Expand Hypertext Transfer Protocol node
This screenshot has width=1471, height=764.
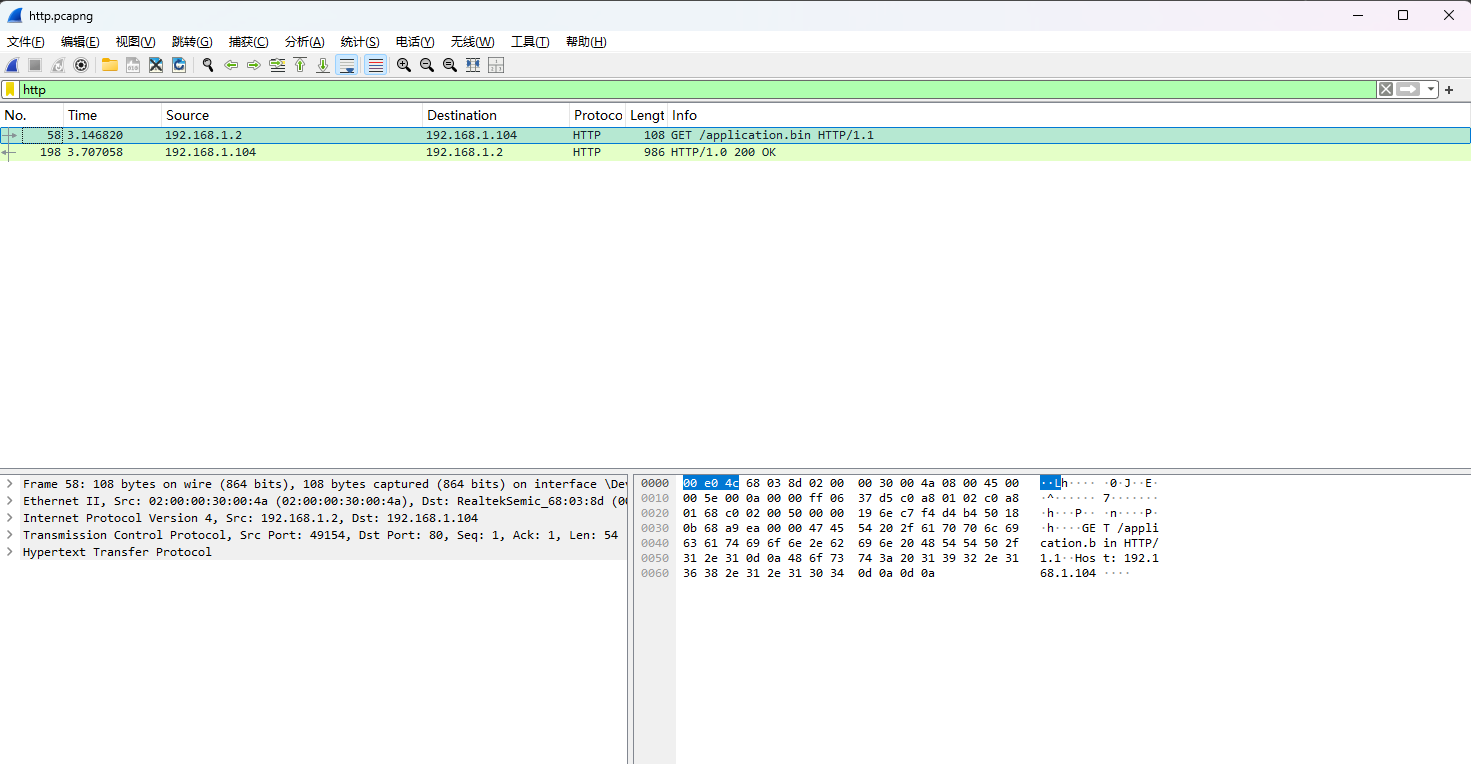click(9, 552)
